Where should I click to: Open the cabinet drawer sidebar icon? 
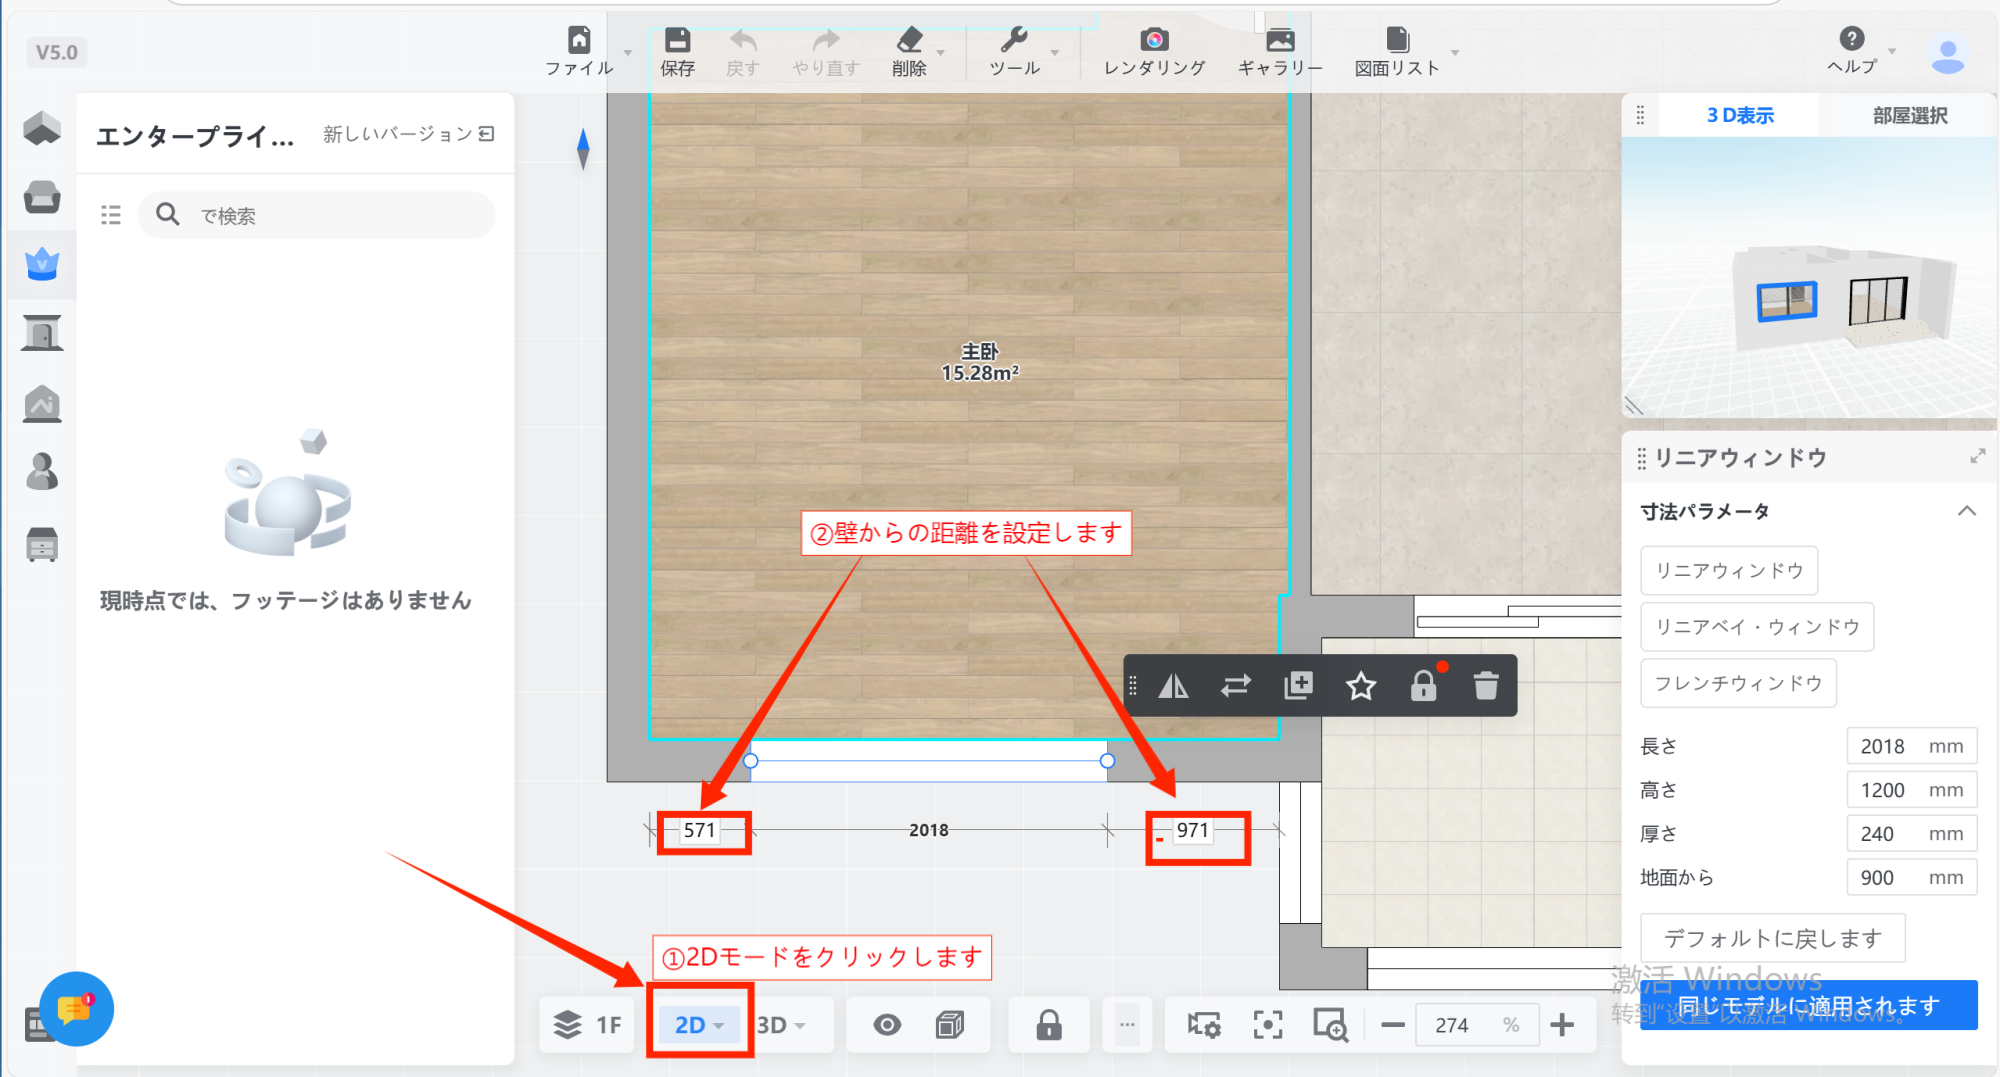[x=42, y=544]
